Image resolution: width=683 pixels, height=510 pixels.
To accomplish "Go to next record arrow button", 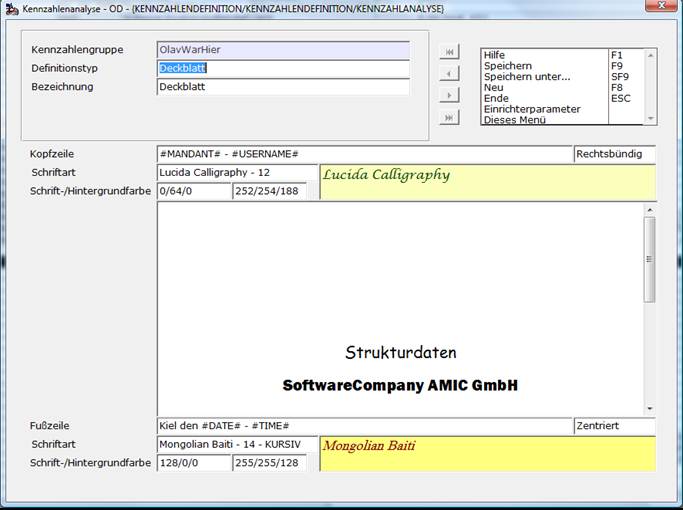I will pyautogui.click(x=450, y=95).
